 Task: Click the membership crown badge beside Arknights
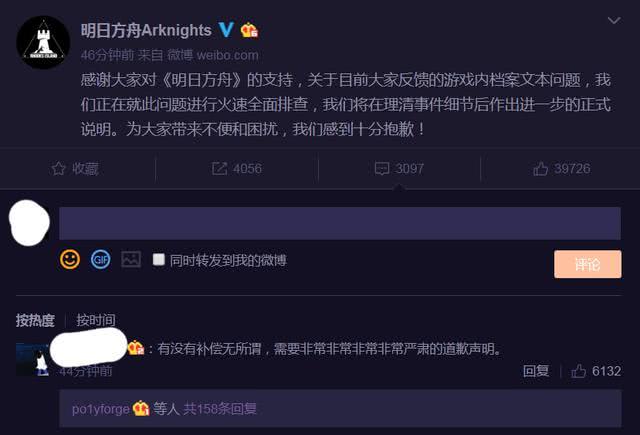pos(249,30)
